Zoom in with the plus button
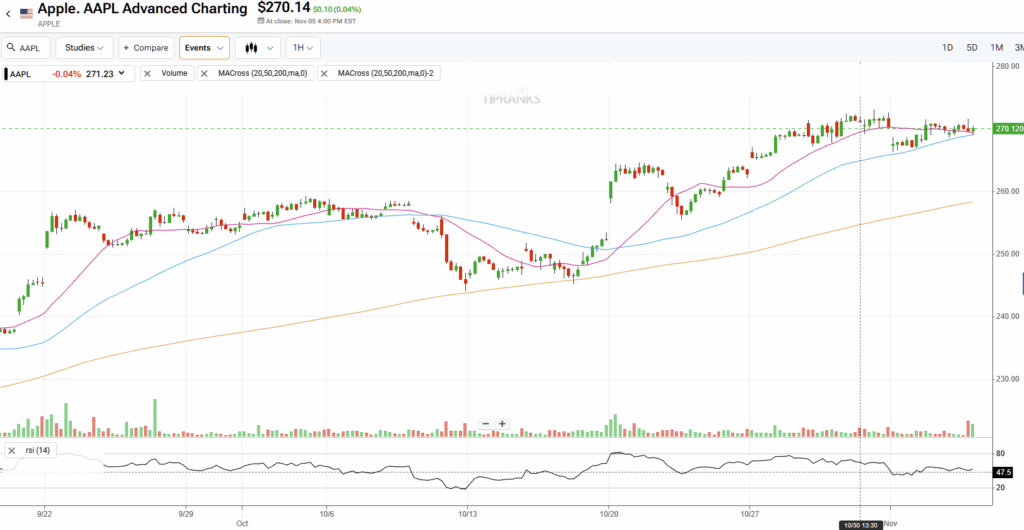Image resolution: width=1024 pixels, height=530 pixels. tap(502, 424)
